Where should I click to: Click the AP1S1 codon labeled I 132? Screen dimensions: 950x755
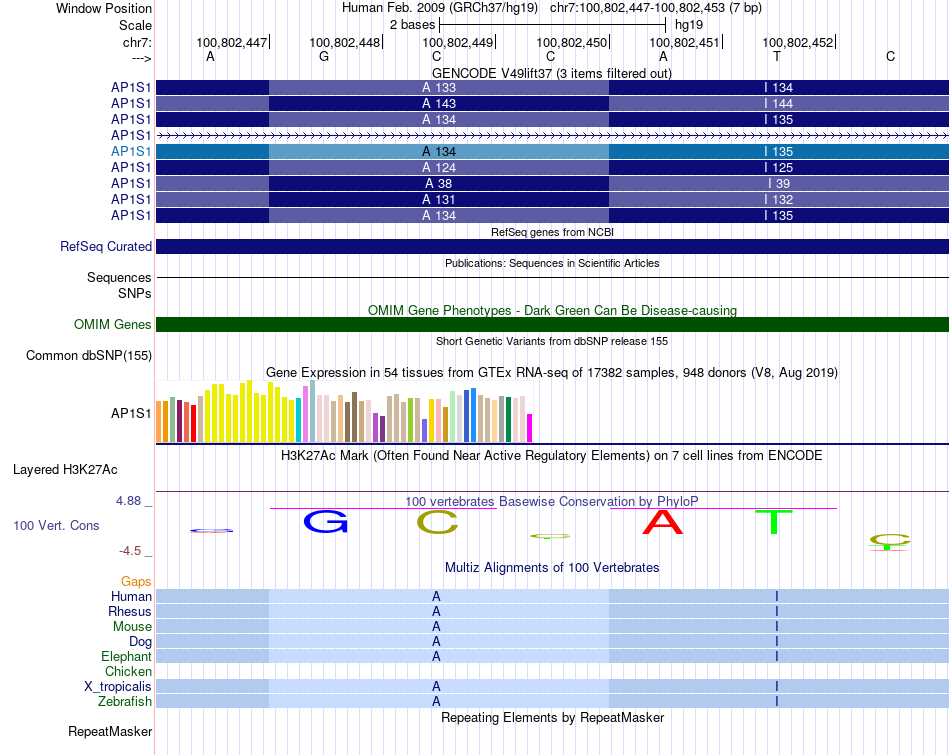tap(779, 199)
